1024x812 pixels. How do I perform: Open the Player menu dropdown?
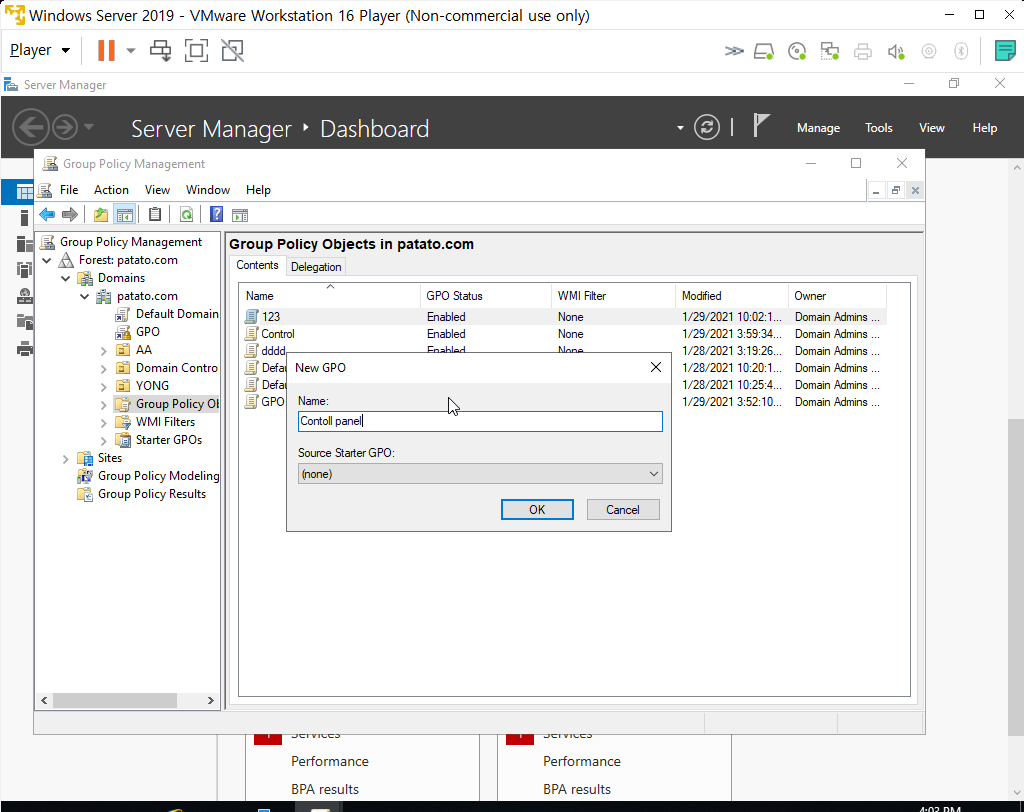click(x=39, y=50)
